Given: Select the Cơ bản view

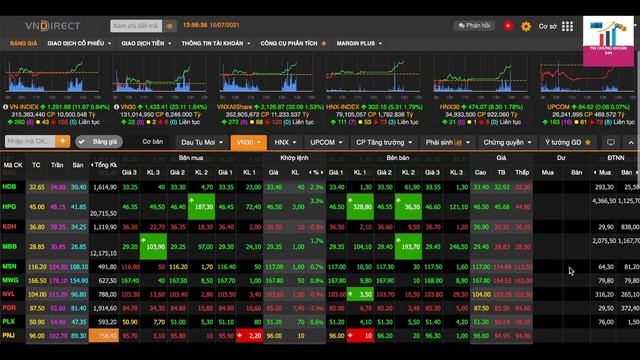Looking at the screenshot, I should 153,142.
